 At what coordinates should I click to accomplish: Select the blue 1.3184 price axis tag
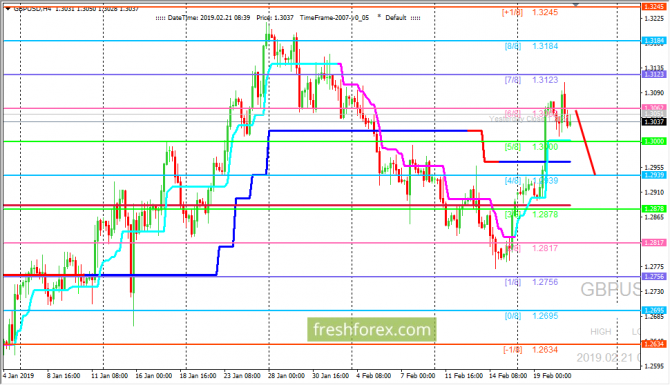(654, 41)
